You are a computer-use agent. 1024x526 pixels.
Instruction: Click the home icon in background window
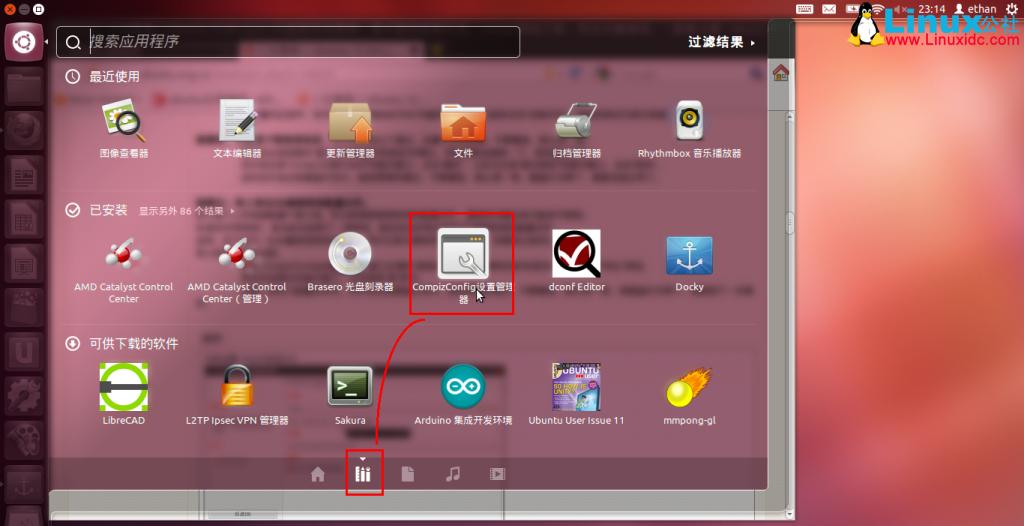780,73
